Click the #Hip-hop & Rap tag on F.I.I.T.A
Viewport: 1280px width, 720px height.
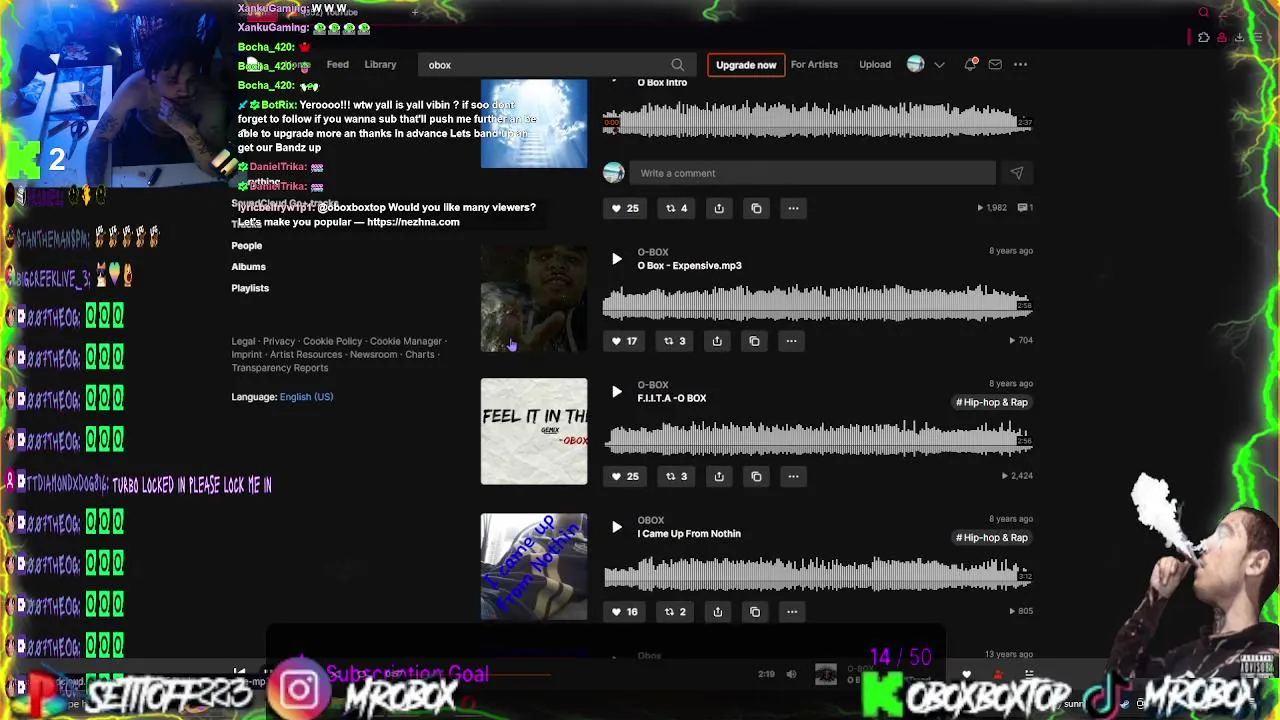(x=992, y=402)
